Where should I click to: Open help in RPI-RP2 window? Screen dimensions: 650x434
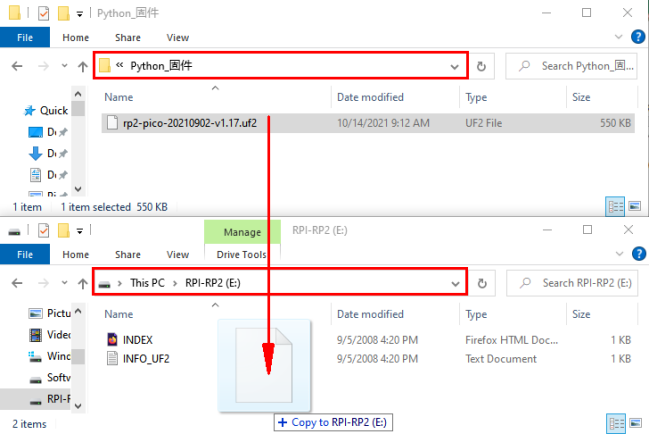pos(638,254)
